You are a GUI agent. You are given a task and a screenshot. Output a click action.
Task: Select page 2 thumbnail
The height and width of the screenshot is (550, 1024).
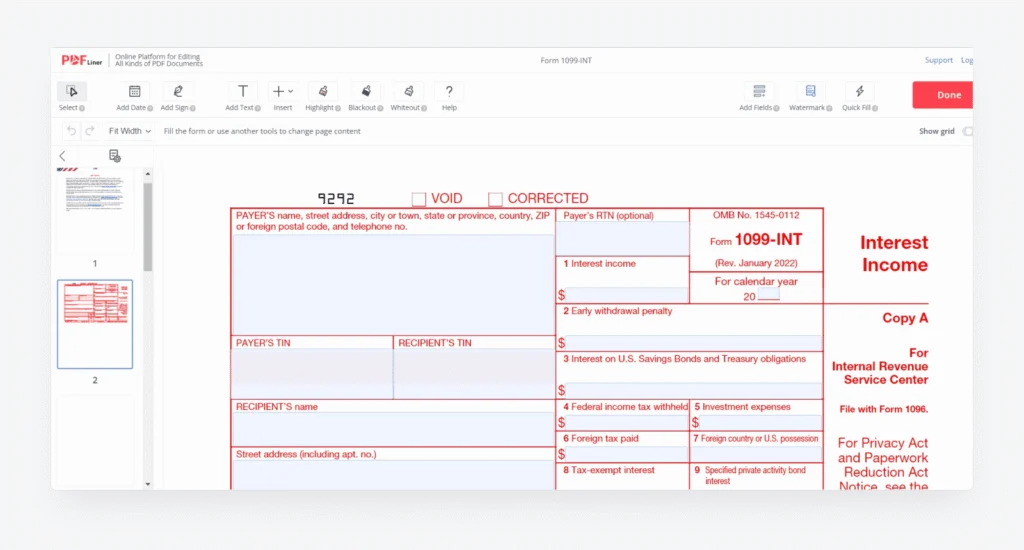(95, 324)
